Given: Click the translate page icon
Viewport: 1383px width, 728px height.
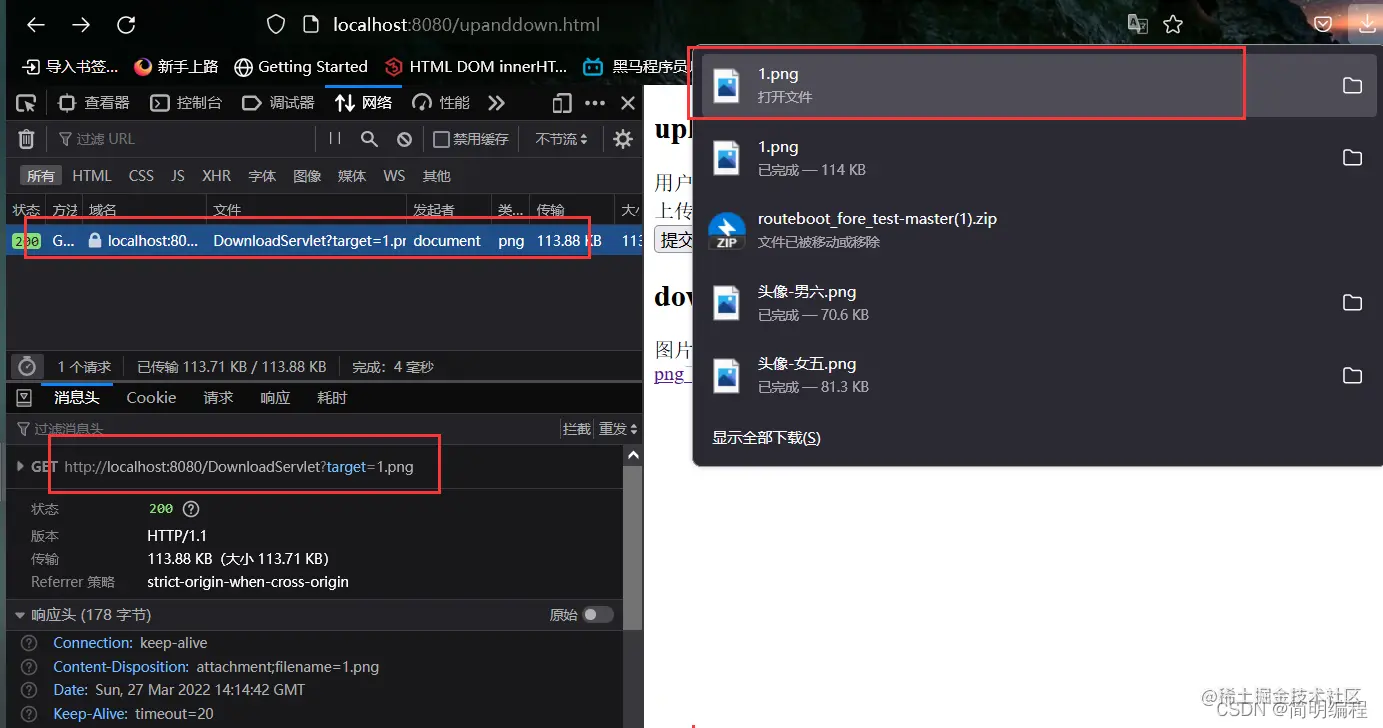Looking at the screenshot, I should point(1138,25).
